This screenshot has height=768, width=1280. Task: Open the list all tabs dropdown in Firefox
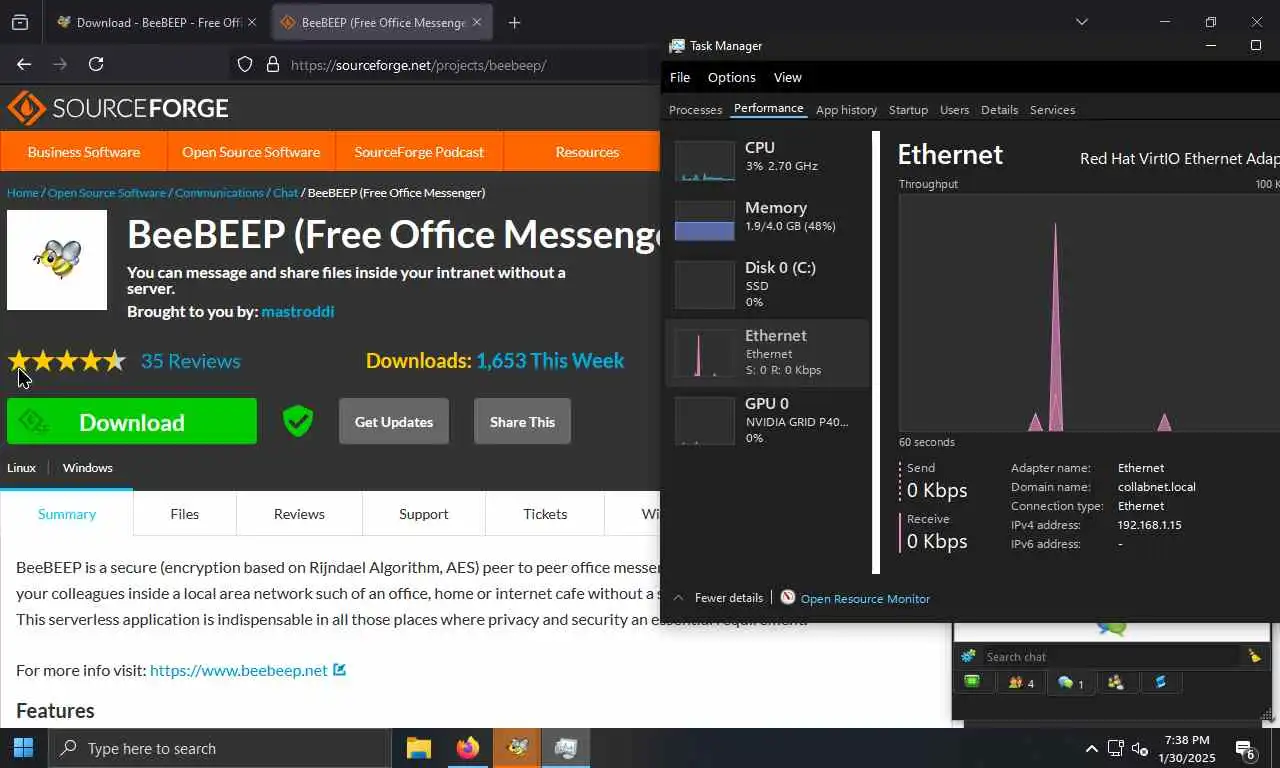click(1081, 22)
